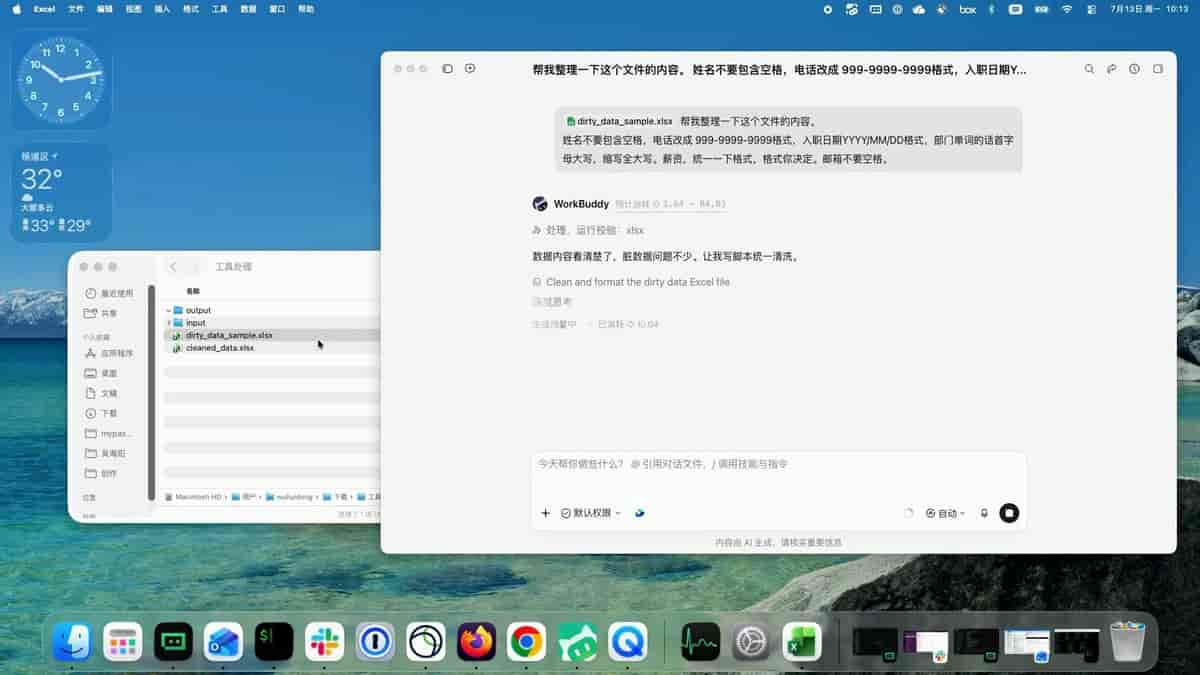This screenshot has height=675, width=1200.
Task: Focus the 今天帮你做些什么 chat input
Action: [x=778, y=464]
